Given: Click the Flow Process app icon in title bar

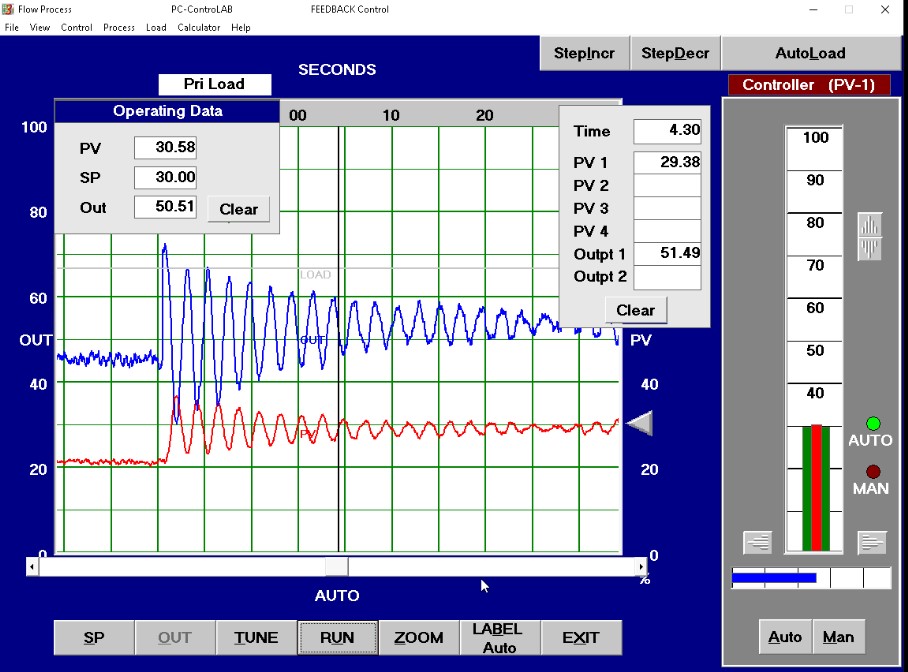Looking at the screenshot, I should point(9,9).
